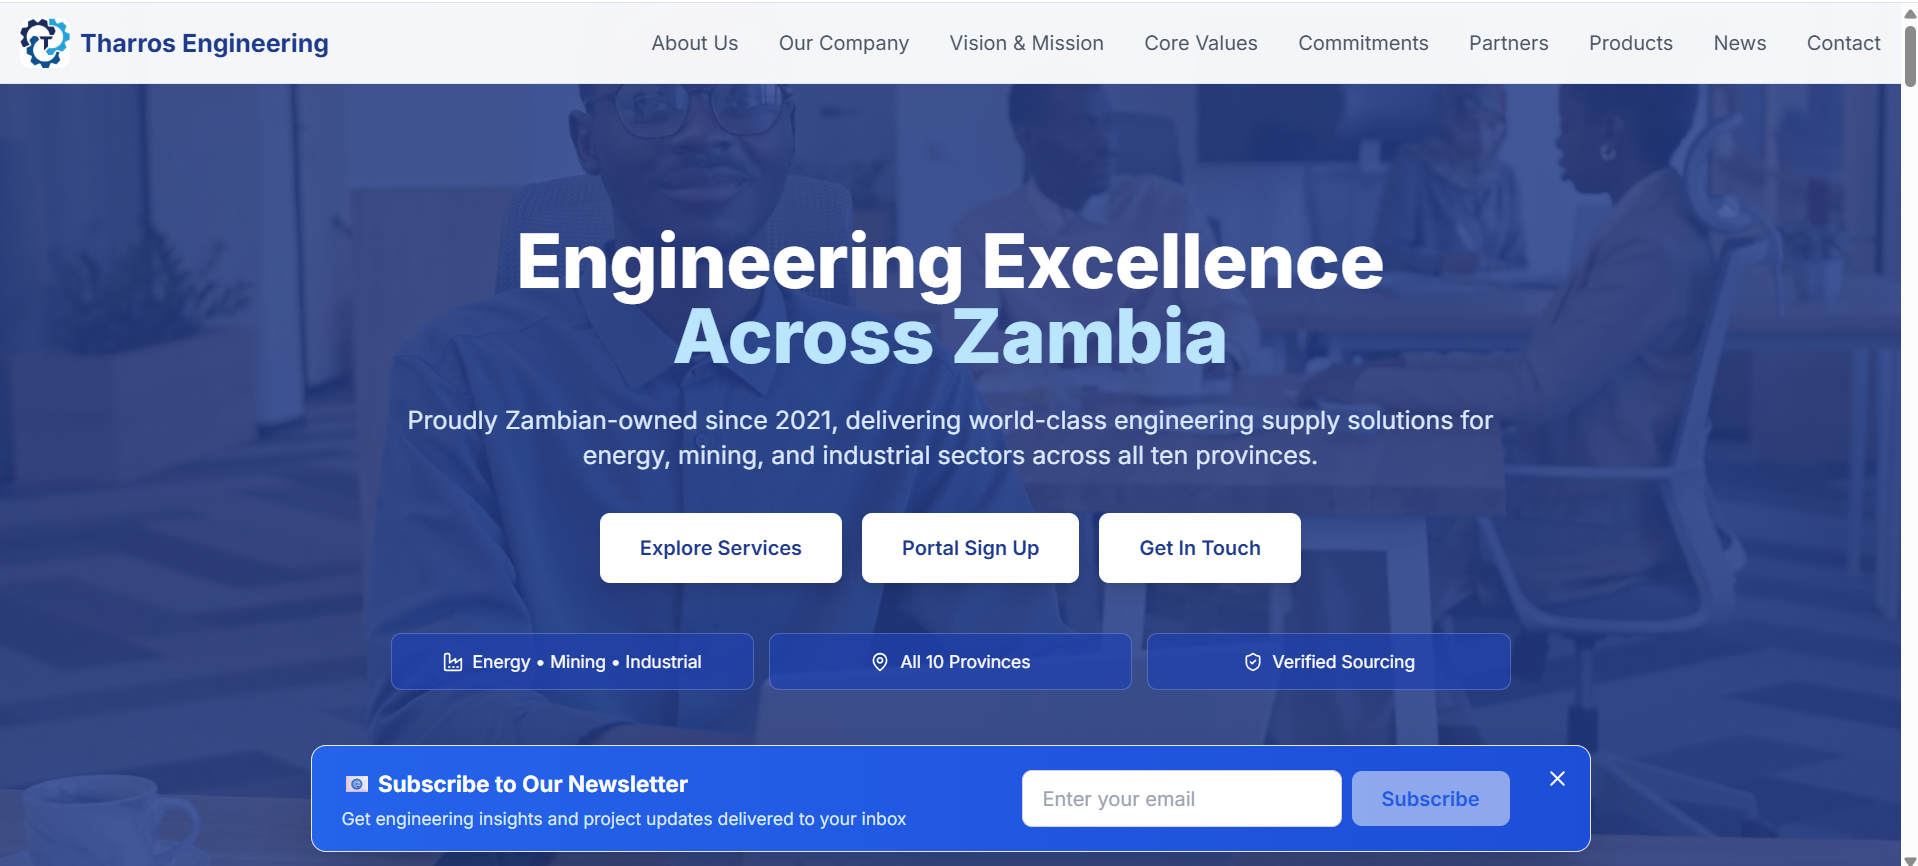Go to Our Company section
This screenshot has height=866, width=1918.
843,43
